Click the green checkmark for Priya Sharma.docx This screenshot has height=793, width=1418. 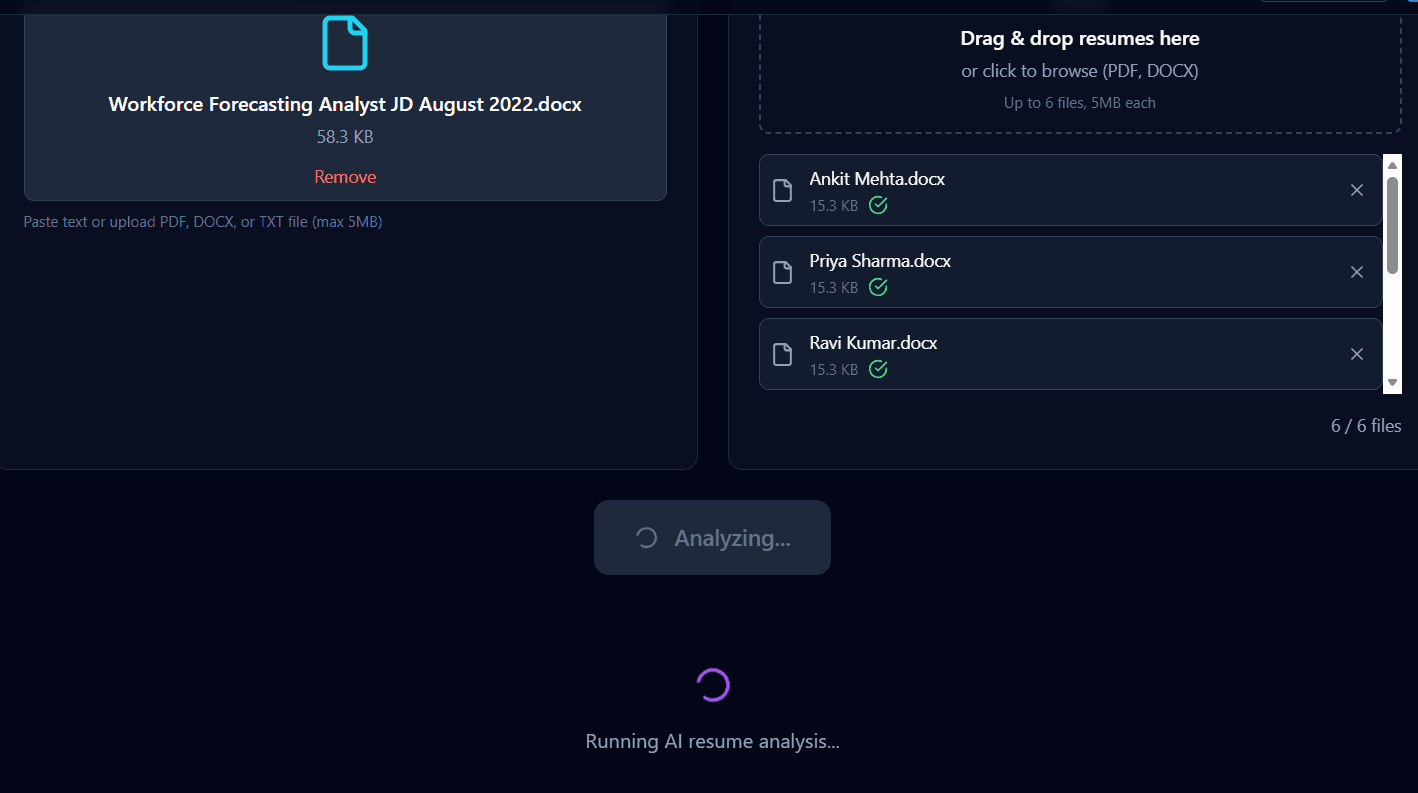(x=878, y=287)
